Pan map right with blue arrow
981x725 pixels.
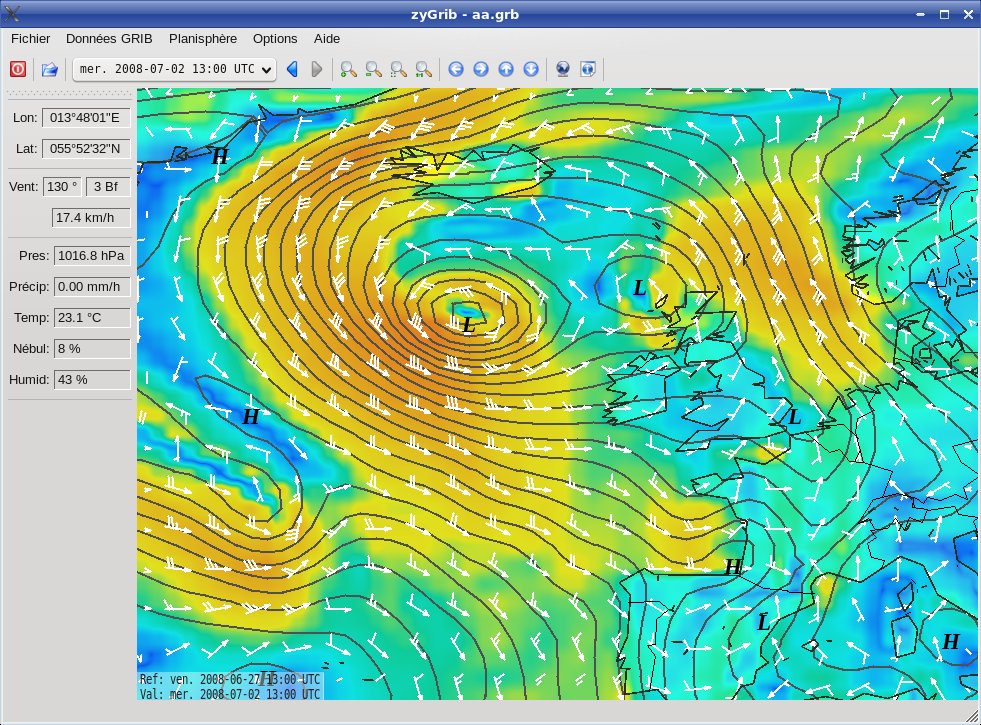point(481,69)
